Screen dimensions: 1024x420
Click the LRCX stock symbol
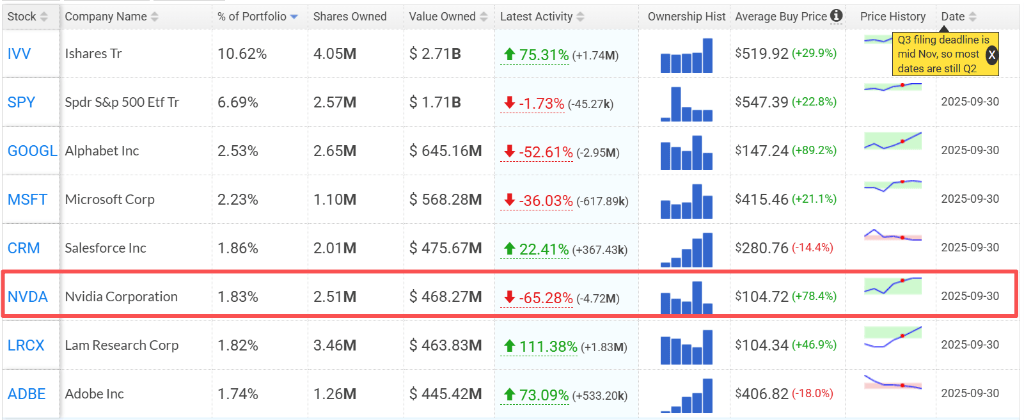tap(27, 345)
